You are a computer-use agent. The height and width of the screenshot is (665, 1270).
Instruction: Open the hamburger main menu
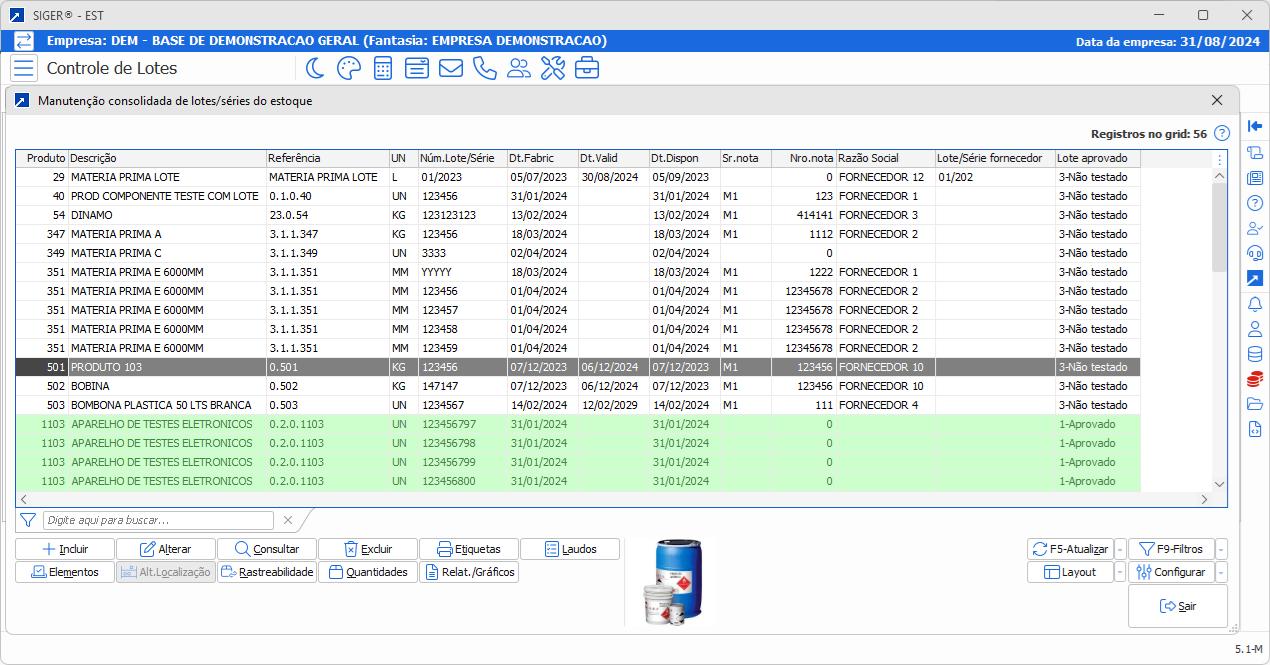[24, 68]
